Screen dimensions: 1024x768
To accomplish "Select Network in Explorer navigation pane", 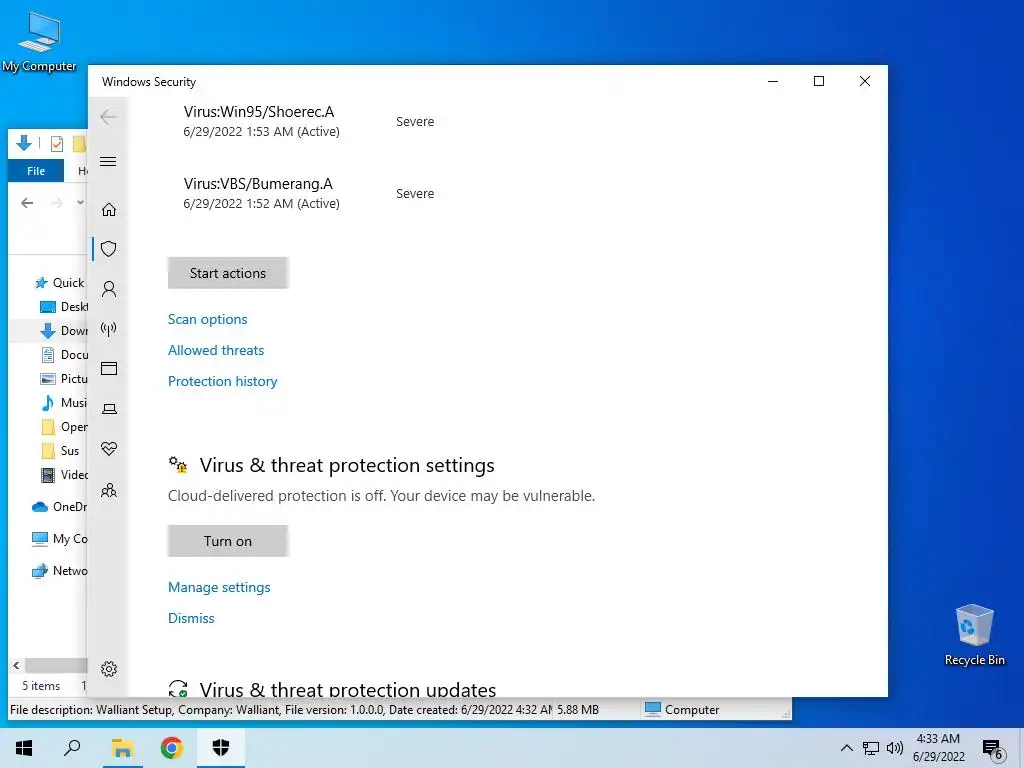I will tap(59, 571).
